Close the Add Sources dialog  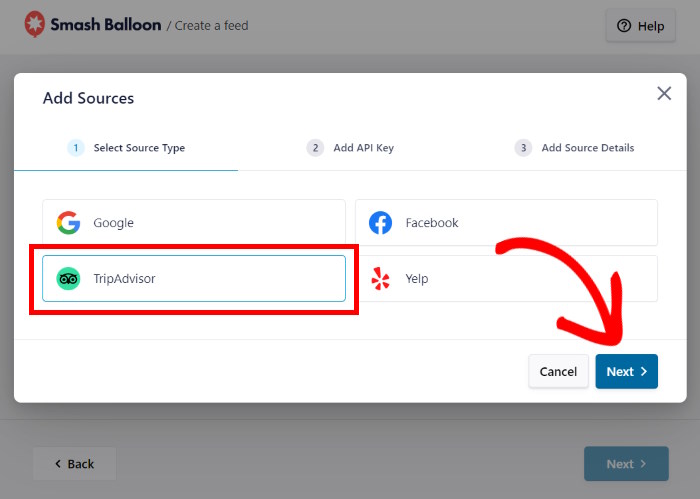664,93
